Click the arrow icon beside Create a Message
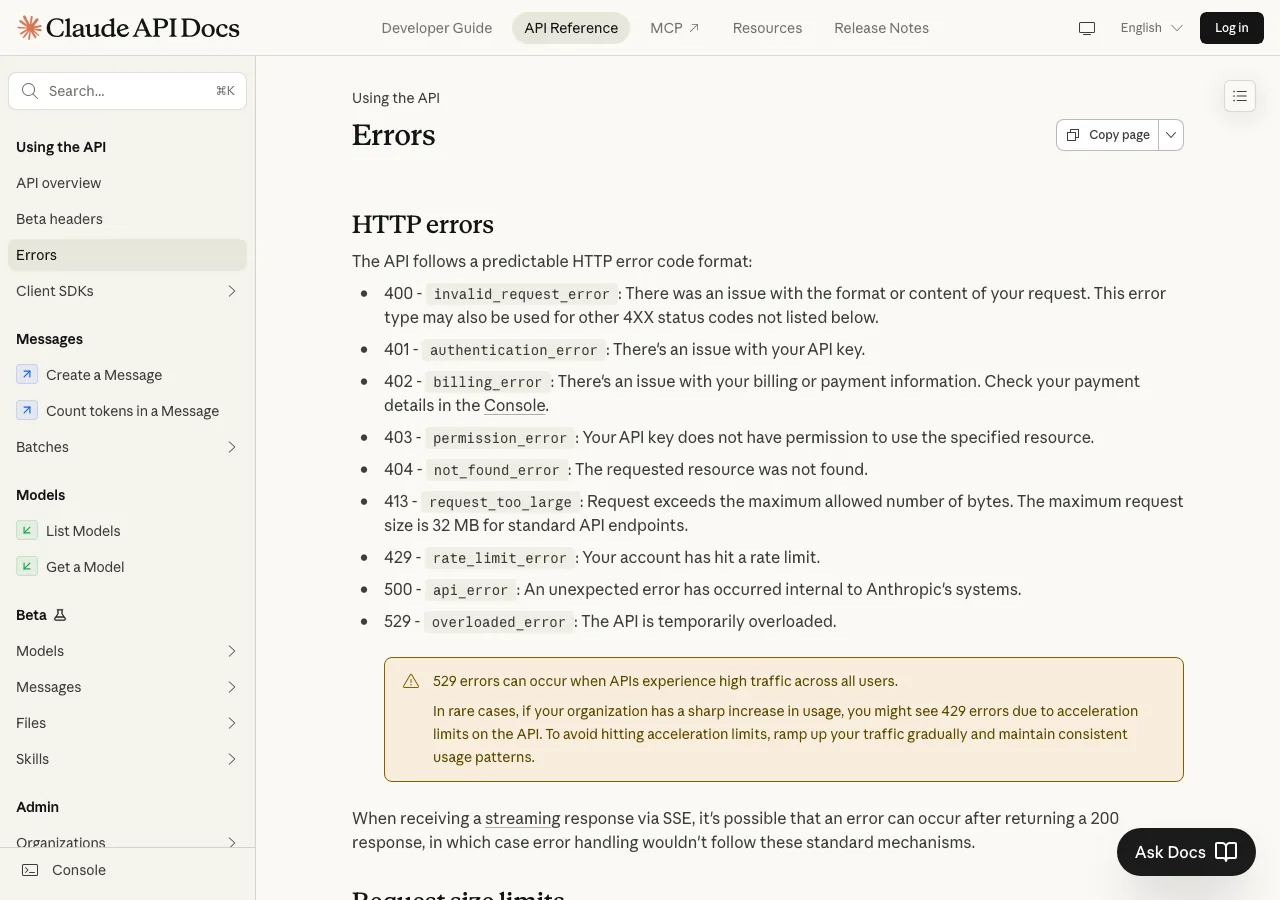Viewport: 1280px width, 900px height. click(x=27, y=375)
